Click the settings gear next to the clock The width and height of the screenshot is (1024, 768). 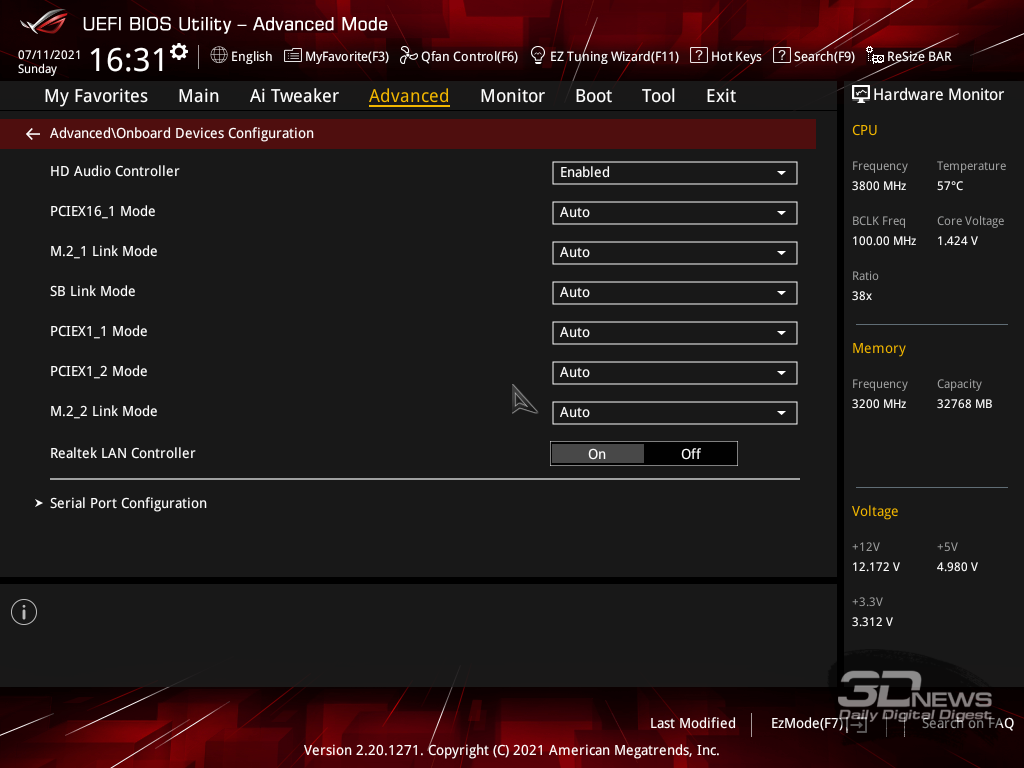click(179, 52)
